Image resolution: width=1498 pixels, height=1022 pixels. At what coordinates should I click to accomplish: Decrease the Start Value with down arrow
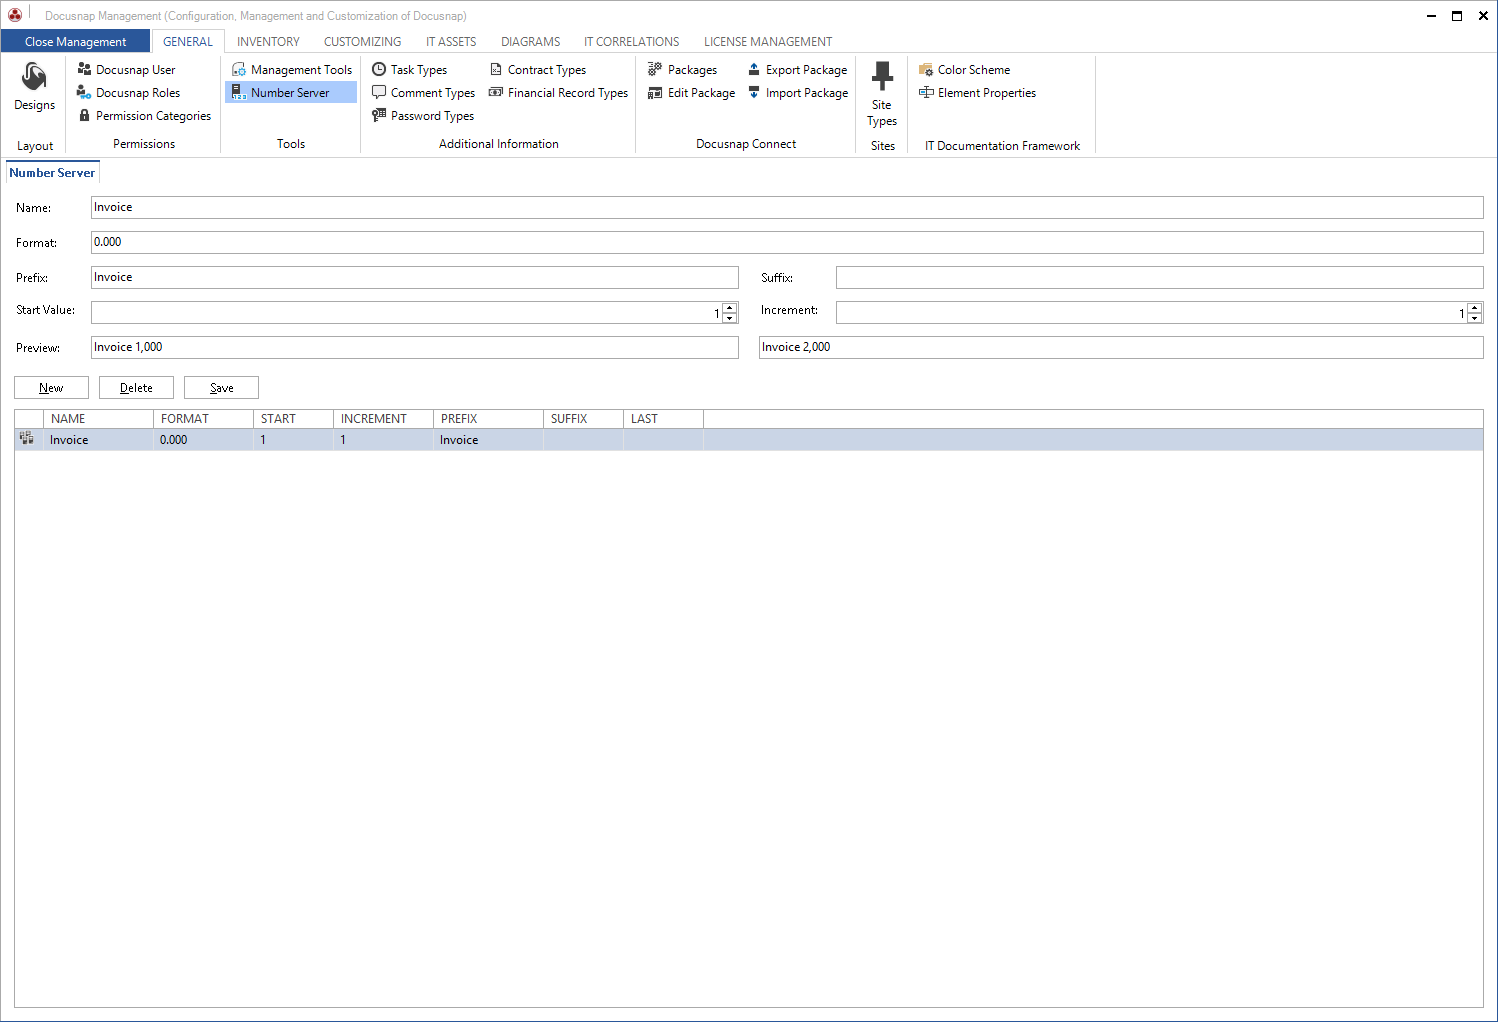coord(730,318)
